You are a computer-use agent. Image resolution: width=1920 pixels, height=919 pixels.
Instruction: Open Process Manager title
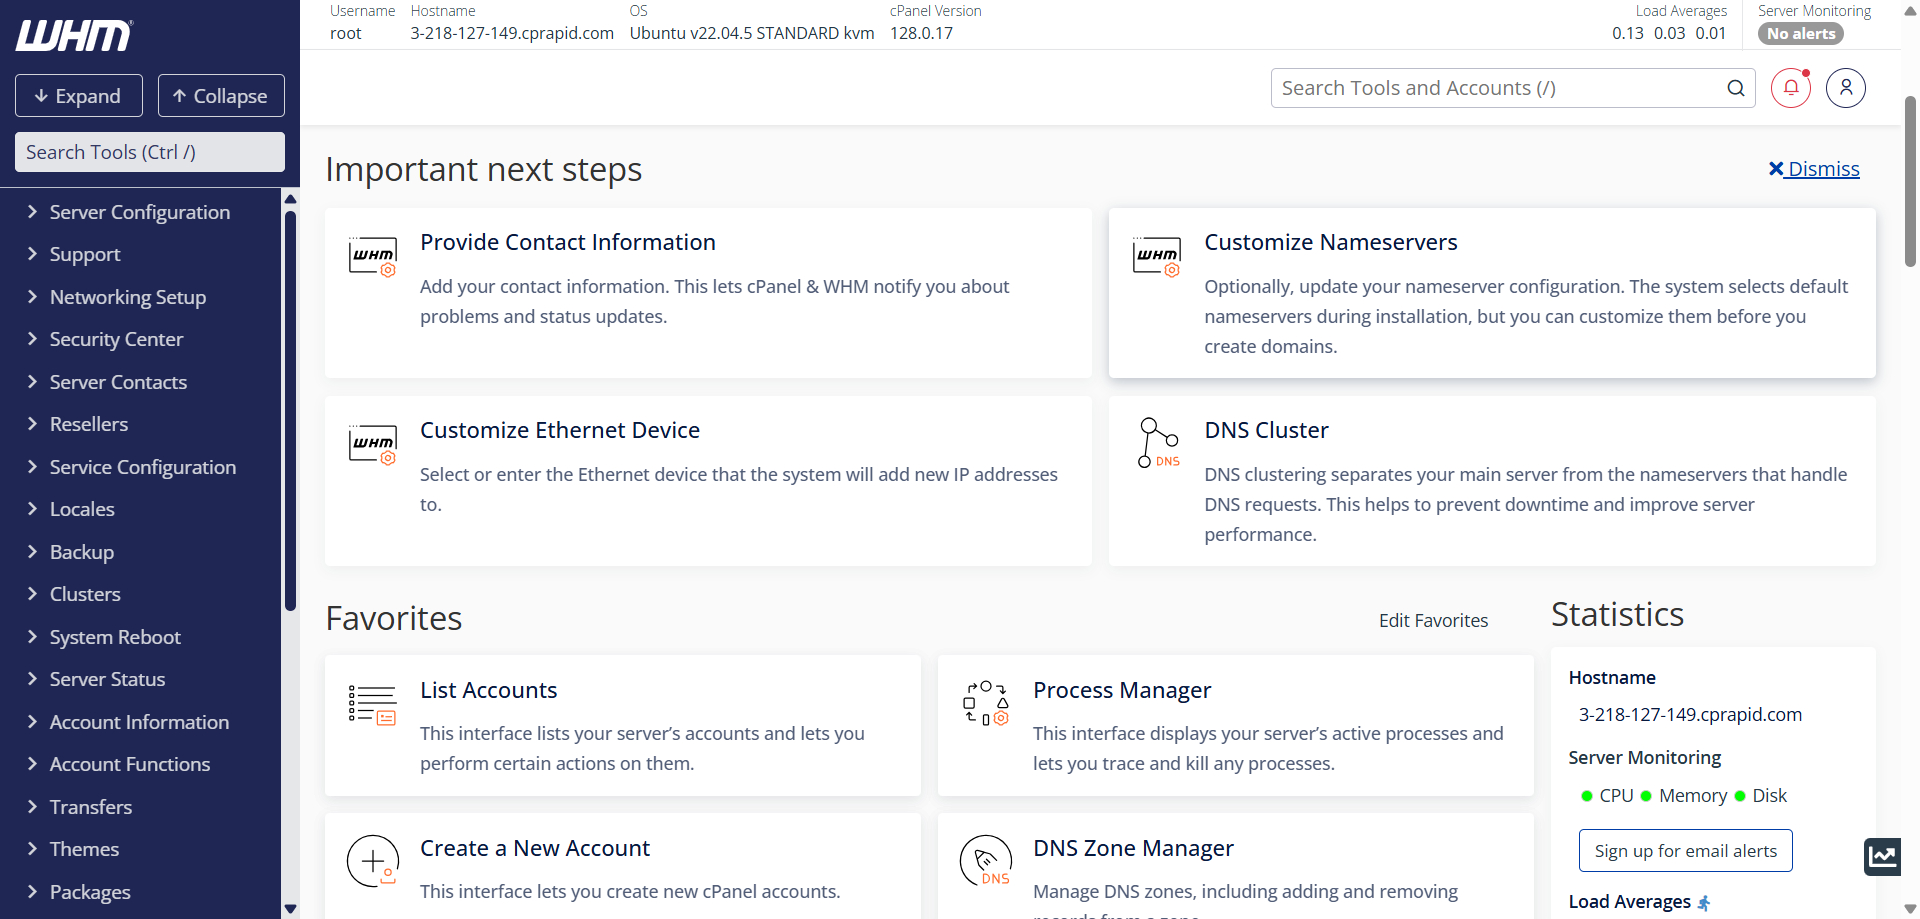pyautogui.click(x=1122, y=690)
